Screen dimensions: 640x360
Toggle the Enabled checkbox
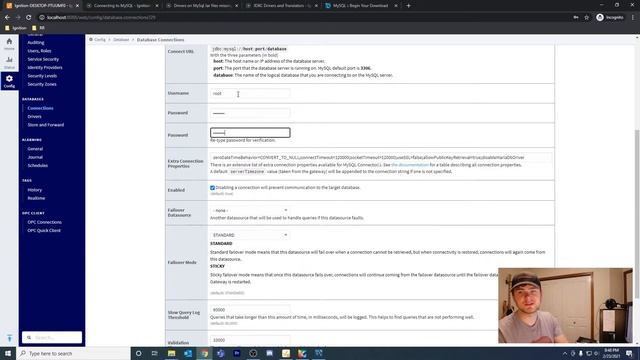[x=212, y=188]
